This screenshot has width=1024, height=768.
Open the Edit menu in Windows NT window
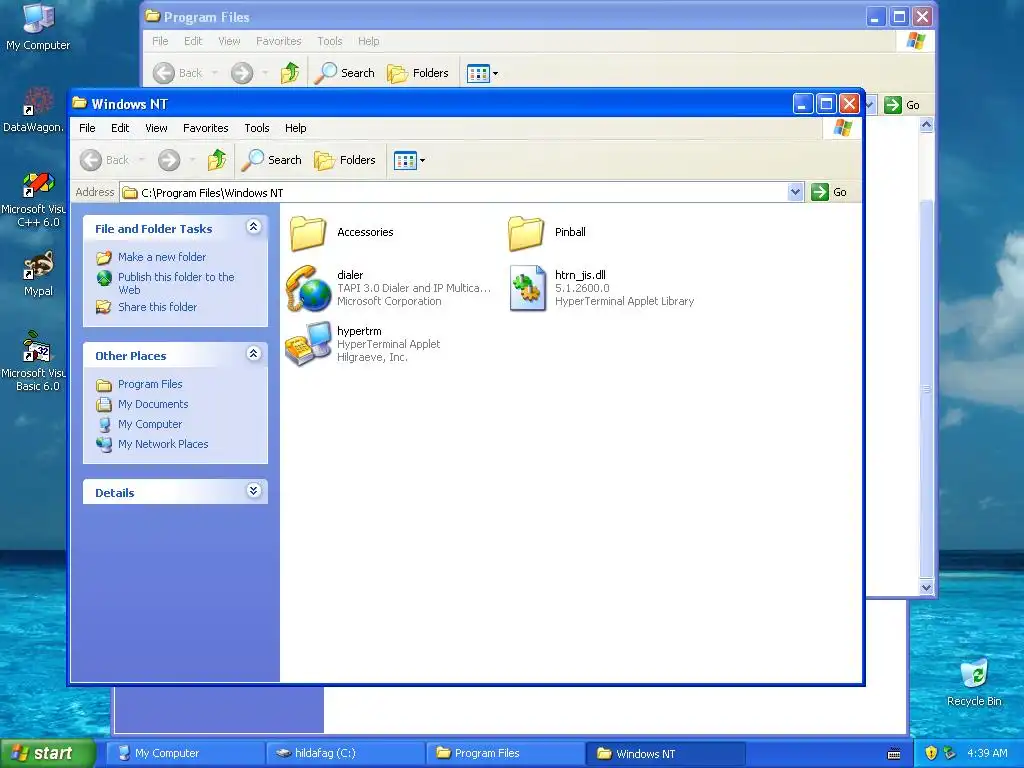coord(120,128)
